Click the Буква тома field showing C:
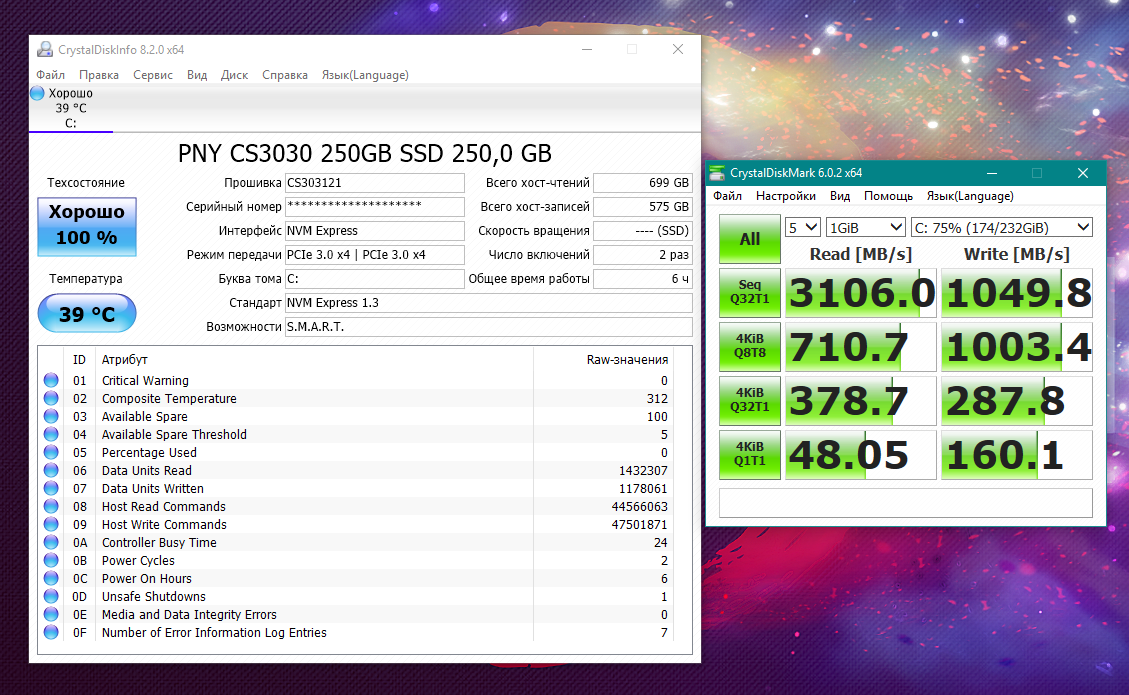This screenshot has height=695, width=1129. click(x=374, y=279)
